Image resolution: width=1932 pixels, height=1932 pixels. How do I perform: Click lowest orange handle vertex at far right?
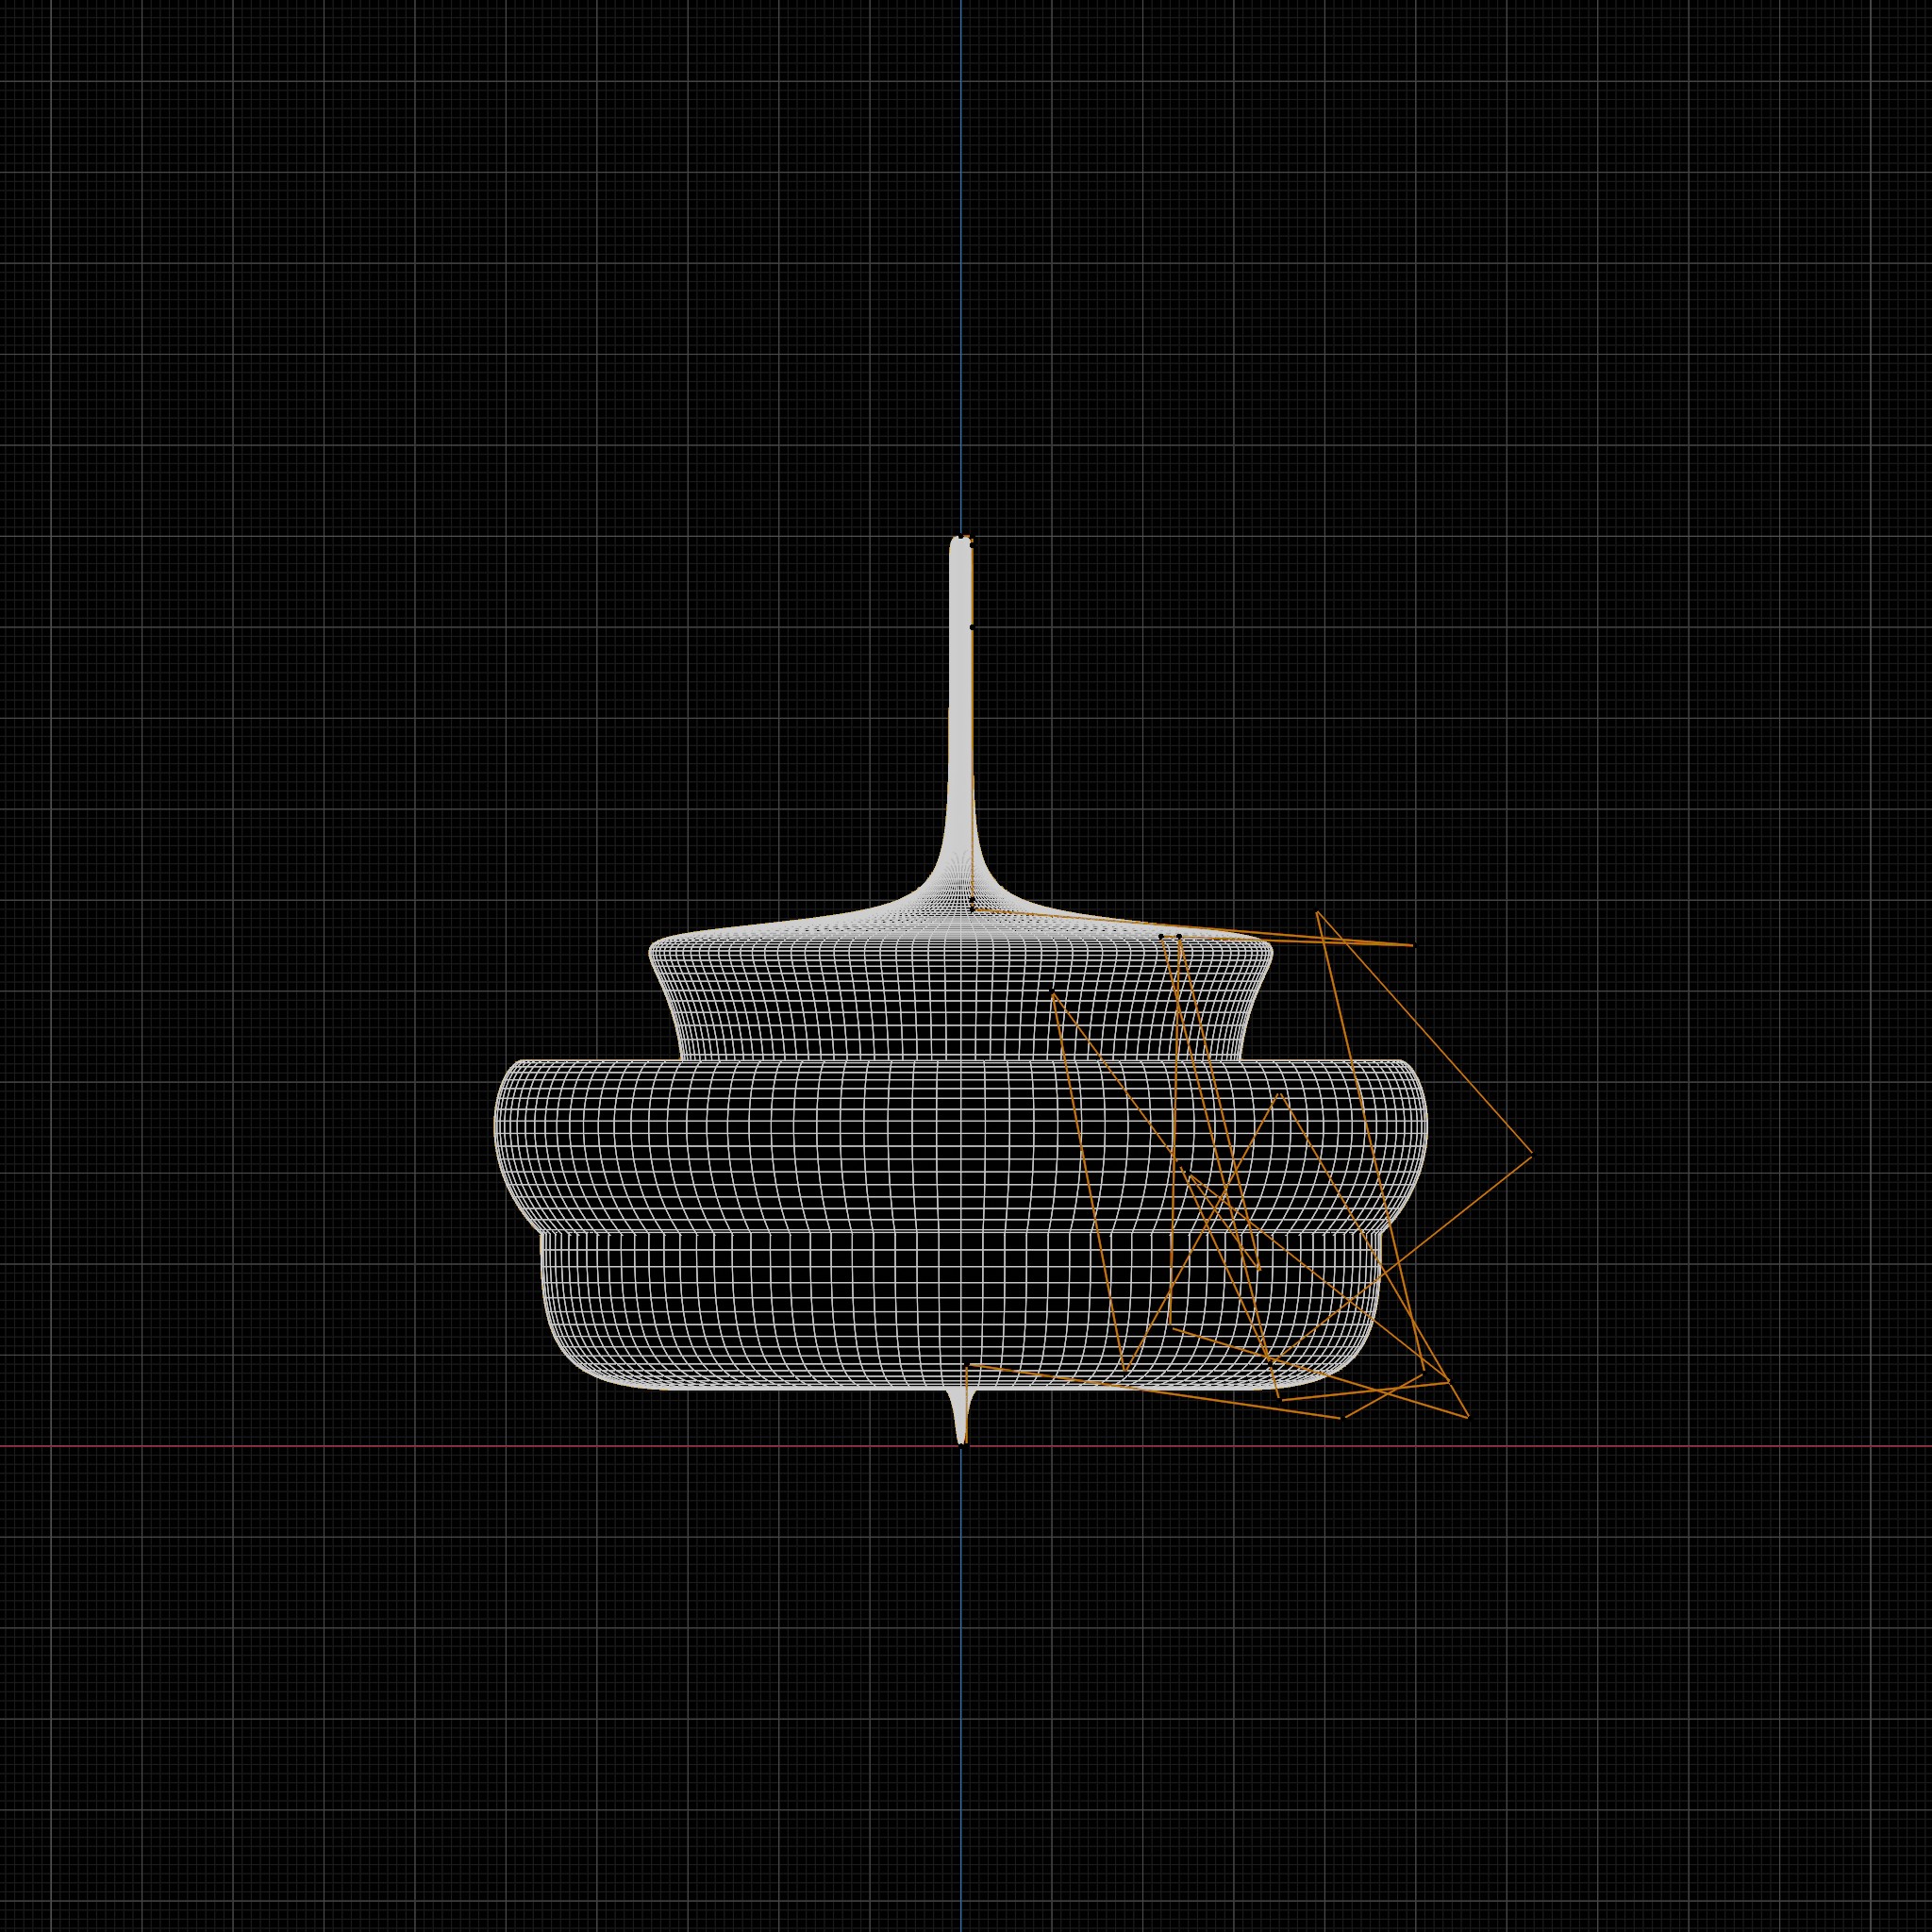pos(1467,1417)
